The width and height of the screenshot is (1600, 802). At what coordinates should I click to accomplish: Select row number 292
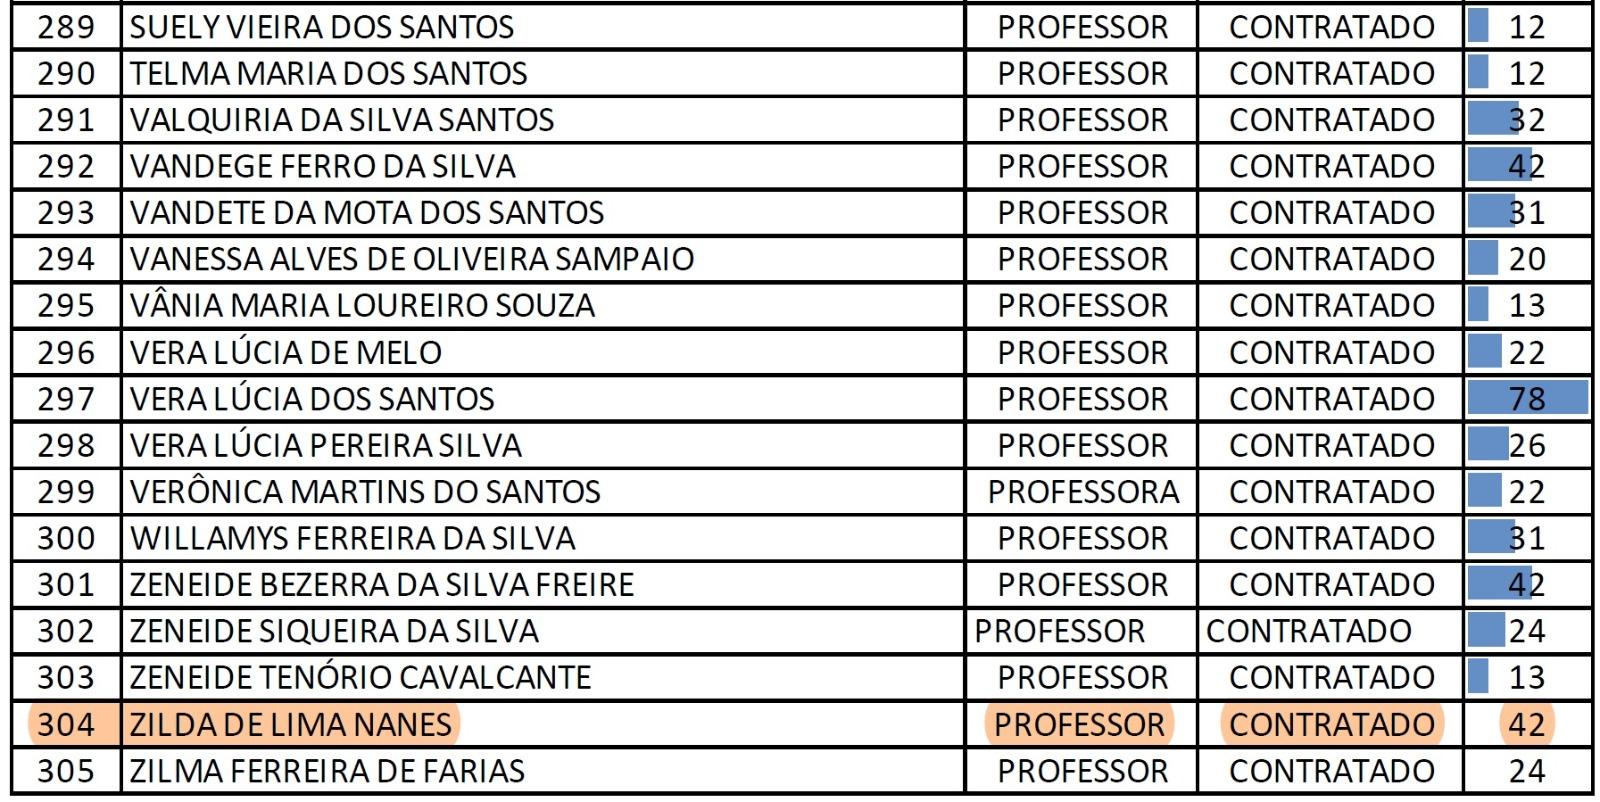[x=66, y=166]
